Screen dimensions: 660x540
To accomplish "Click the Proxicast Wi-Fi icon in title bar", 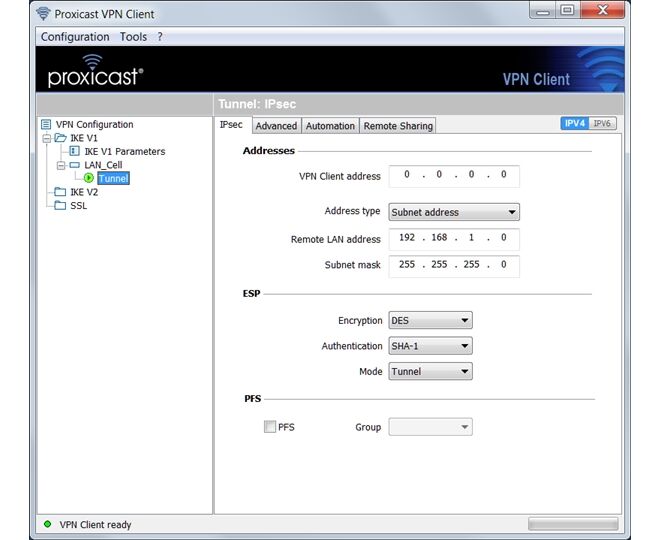I will coord(43,14).
